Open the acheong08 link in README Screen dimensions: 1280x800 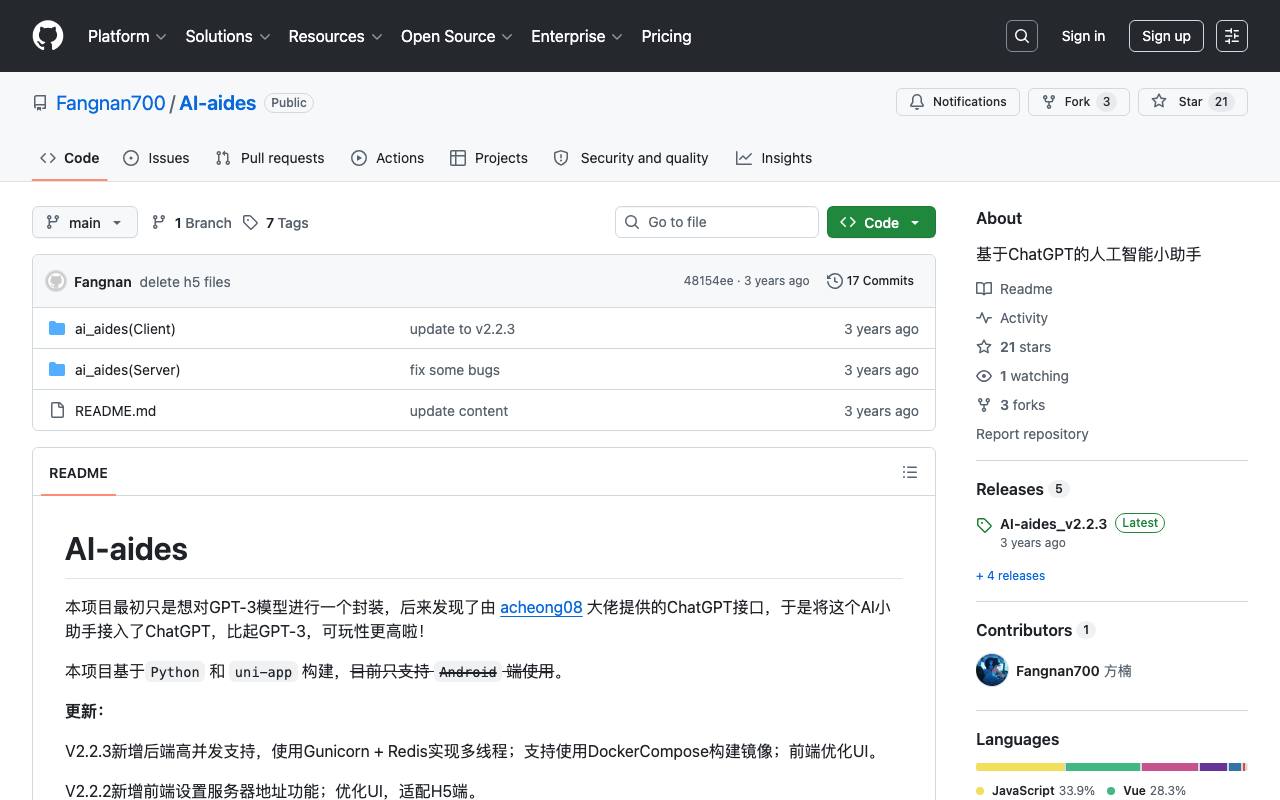(x=541, y=607)
